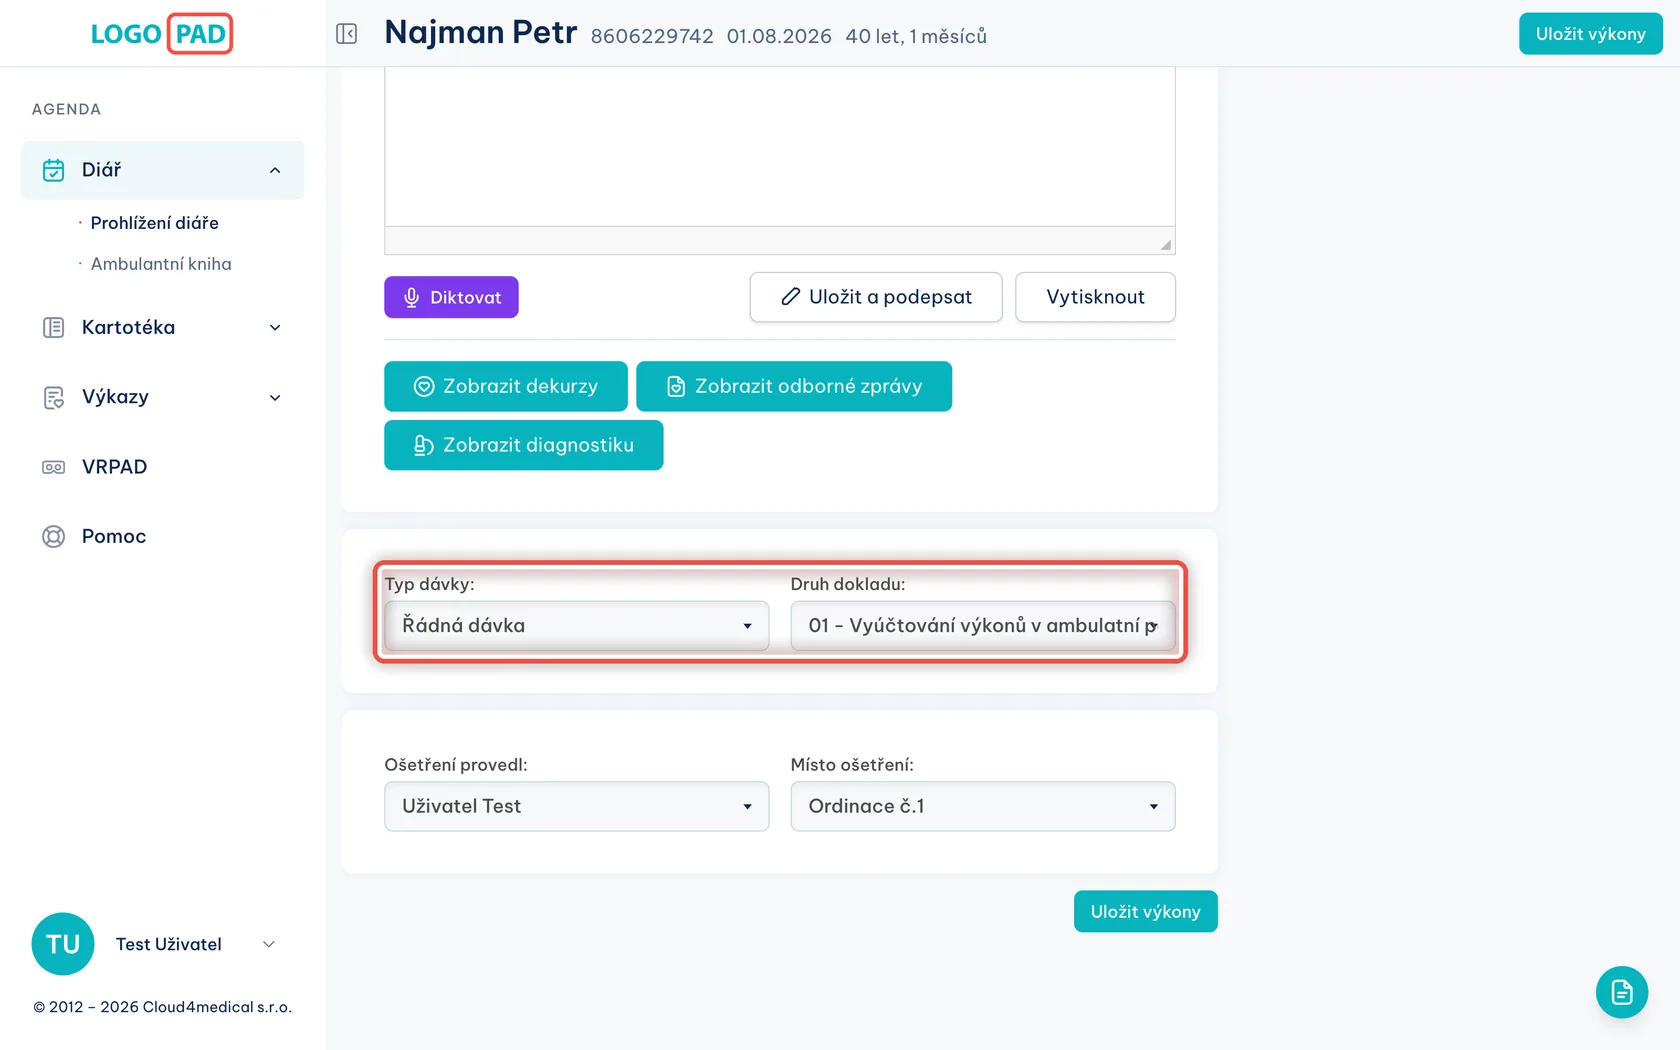Start dictation with the Diktovat button

[x=451, y=297]
